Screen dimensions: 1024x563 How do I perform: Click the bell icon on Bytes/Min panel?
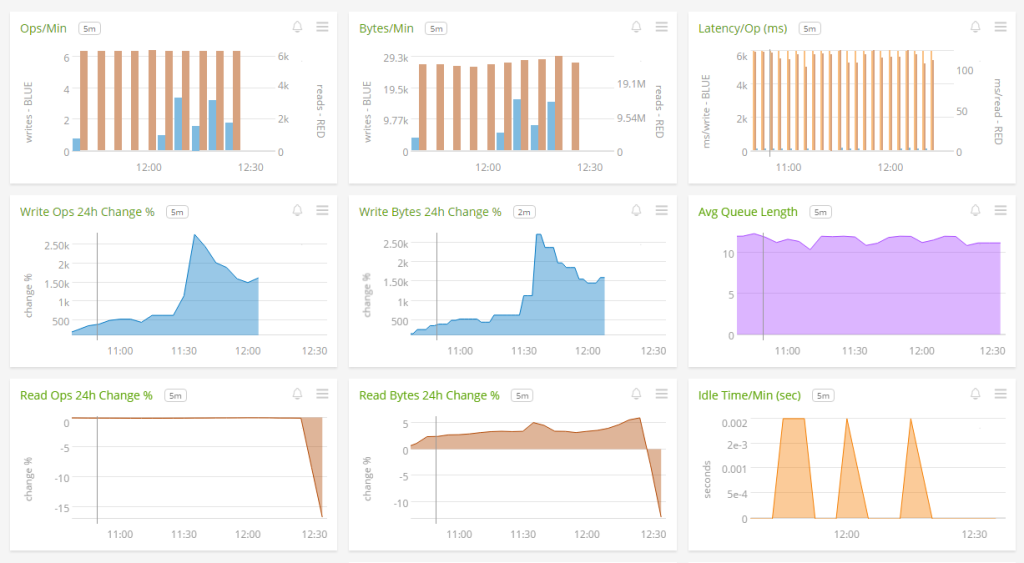(636, 27)
